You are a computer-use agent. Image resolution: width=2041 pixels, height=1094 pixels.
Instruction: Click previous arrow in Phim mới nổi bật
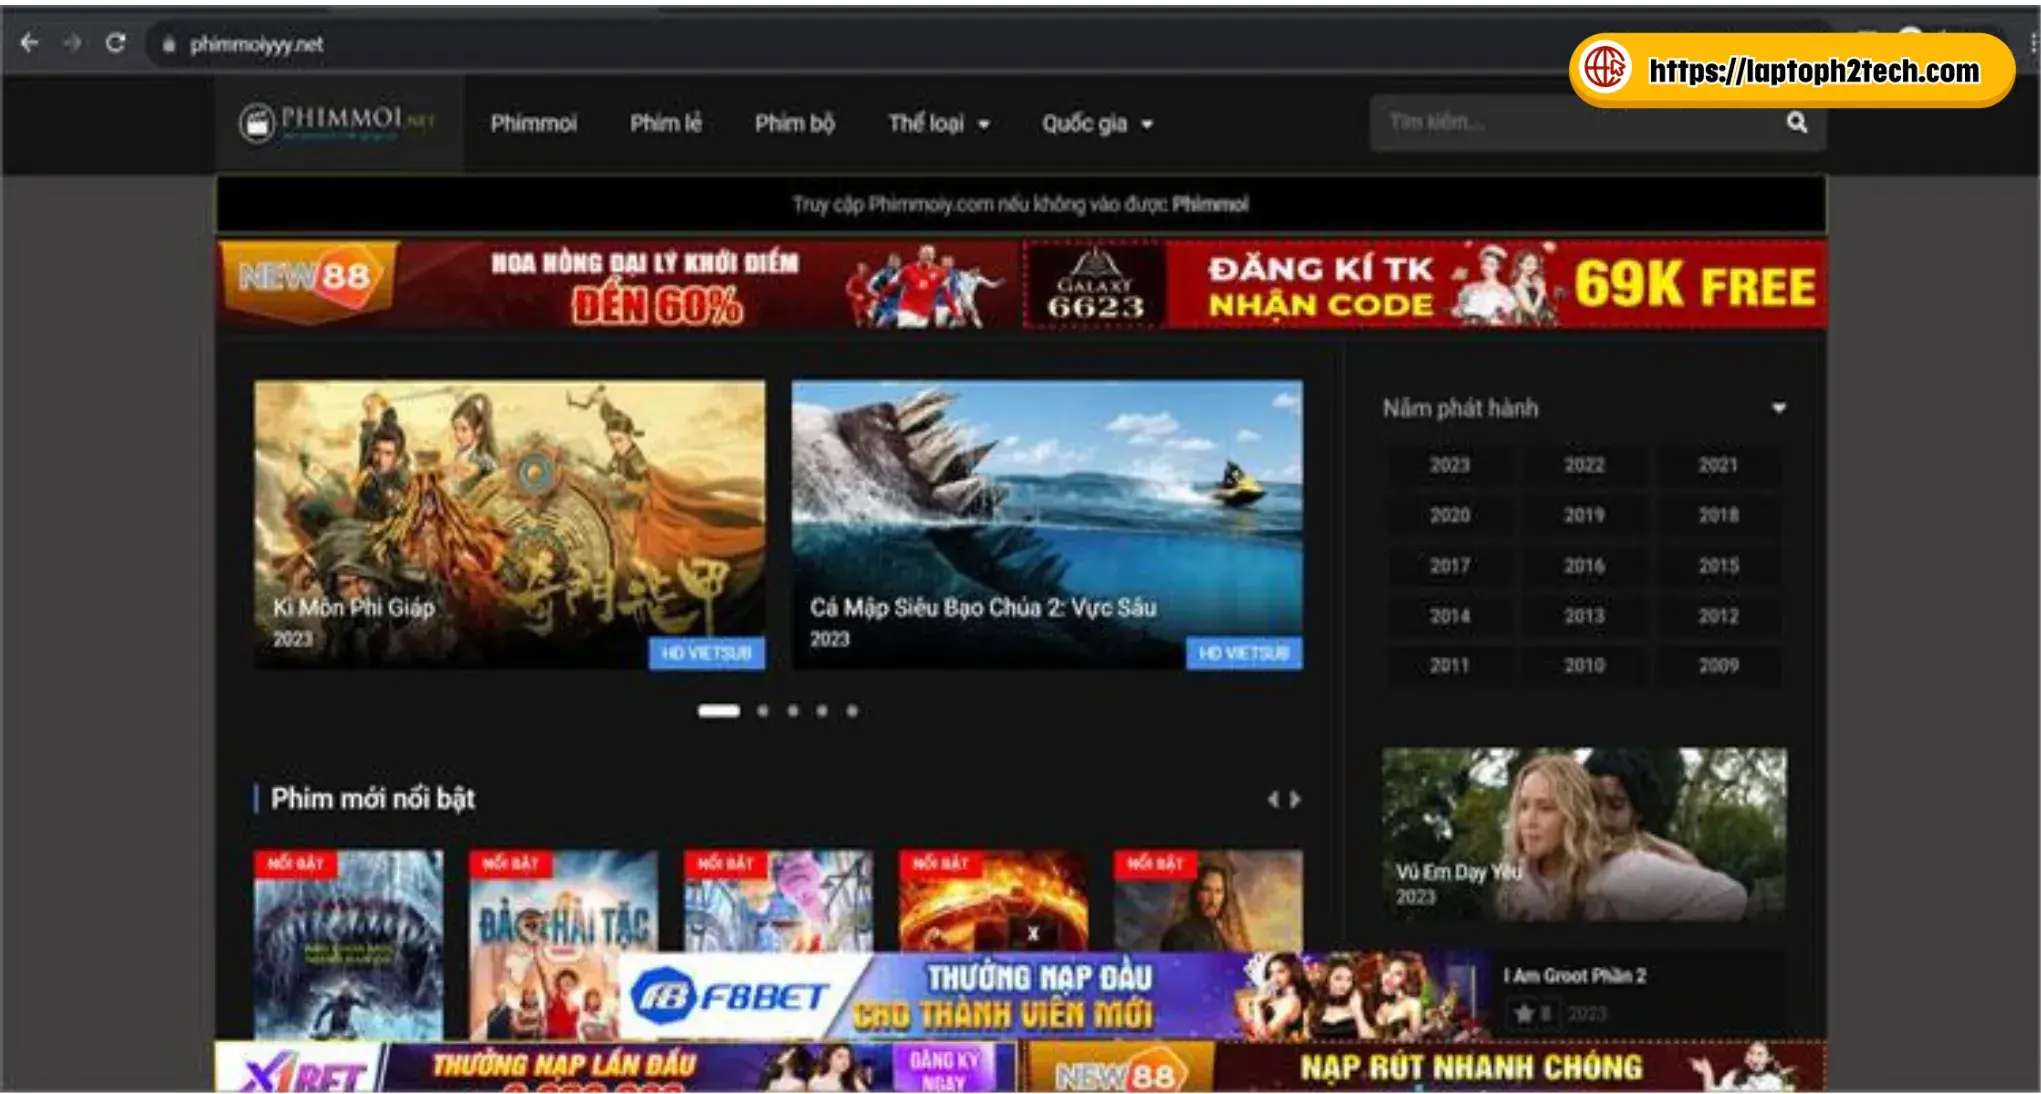[1273, 799]
